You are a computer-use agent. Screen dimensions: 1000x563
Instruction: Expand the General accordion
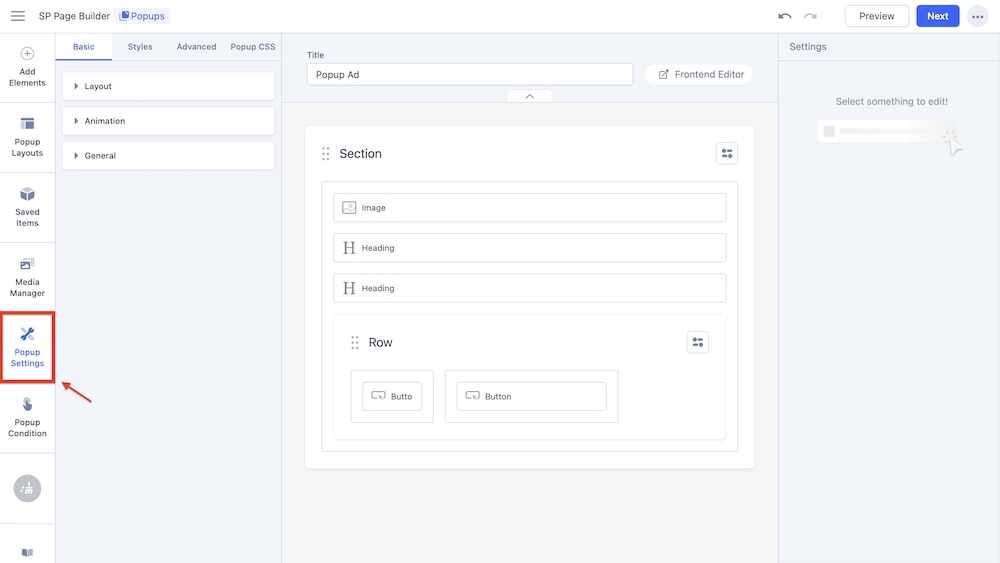pyautogui.click(x=168, y=156)
